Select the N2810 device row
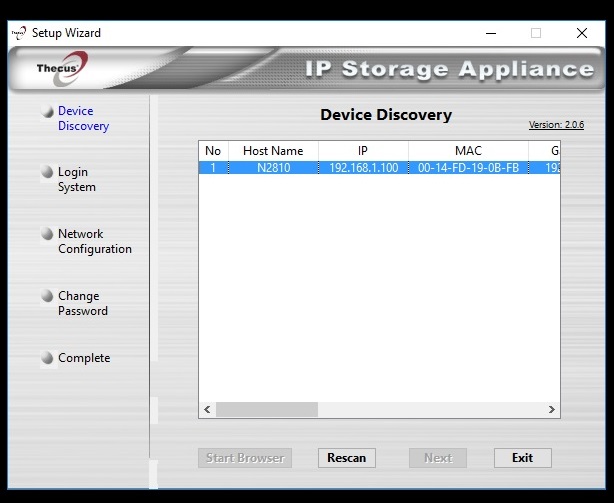 pos(273,168)
